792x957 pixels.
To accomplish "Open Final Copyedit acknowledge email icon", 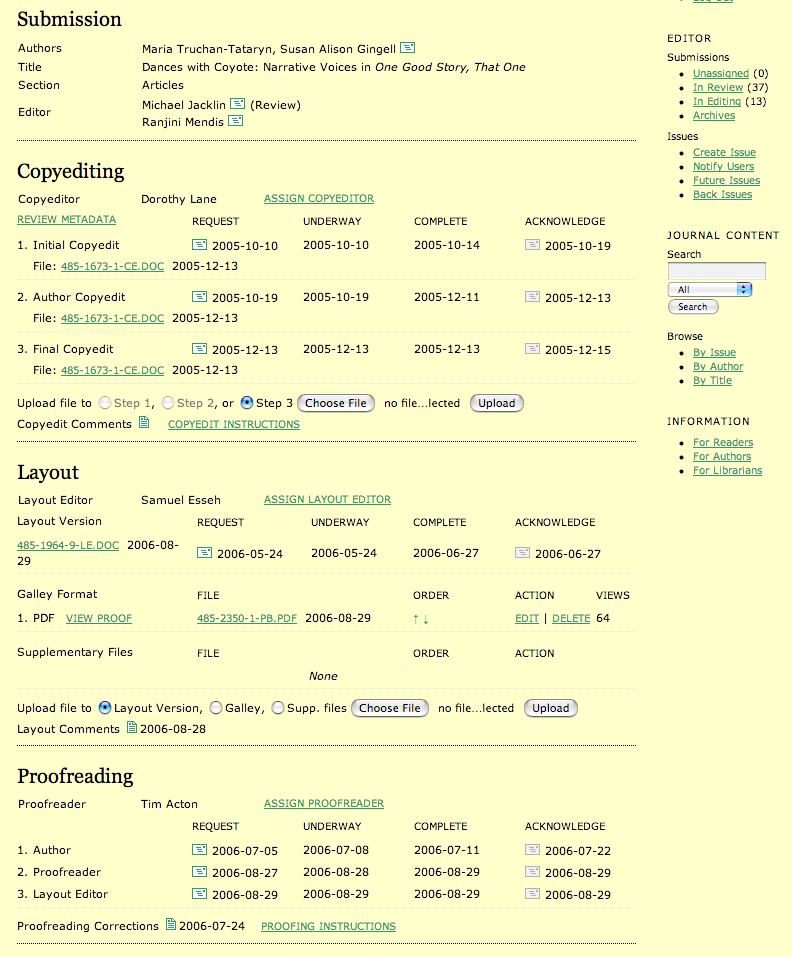I will pyautogui.click(x=533, y=348).
